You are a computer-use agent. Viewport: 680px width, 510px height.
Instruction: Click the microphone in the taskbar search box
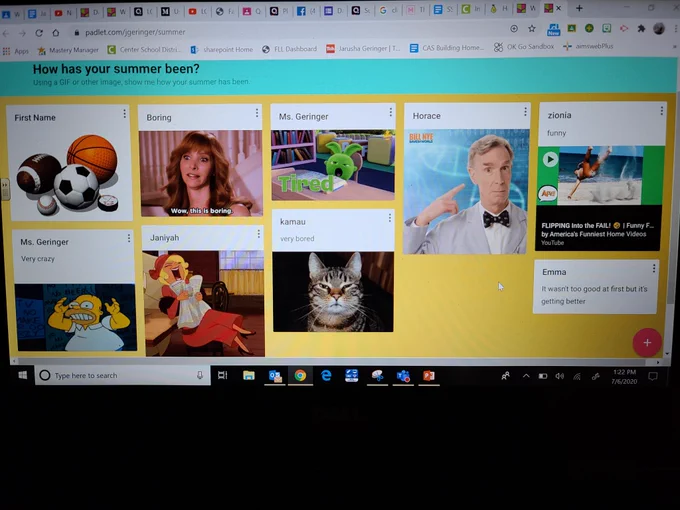pos(199,376)
